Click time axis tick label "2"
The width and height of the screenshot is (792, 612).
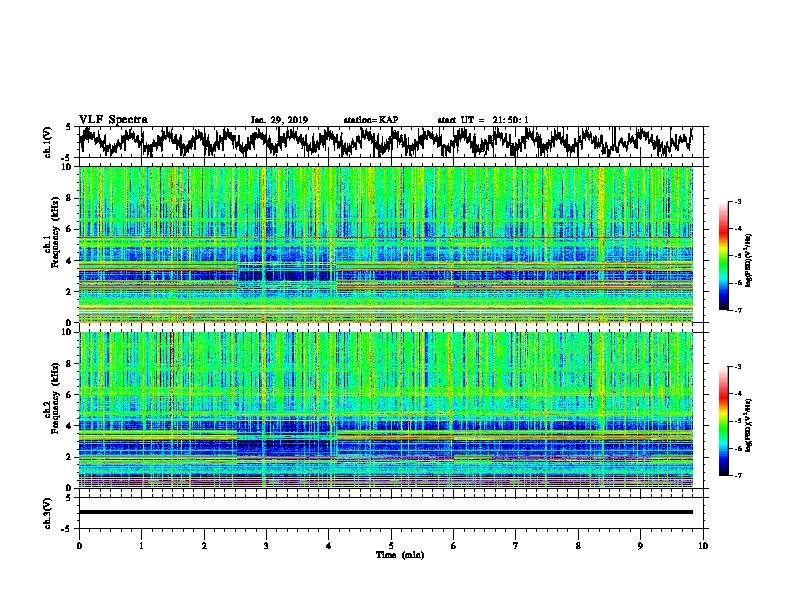pos(204,546)
